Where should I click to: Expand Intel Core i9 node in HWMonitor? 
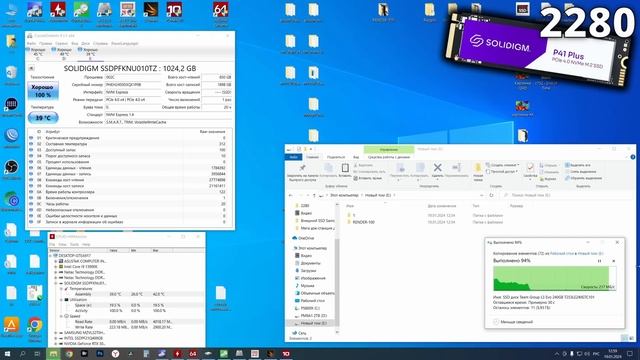56,267
